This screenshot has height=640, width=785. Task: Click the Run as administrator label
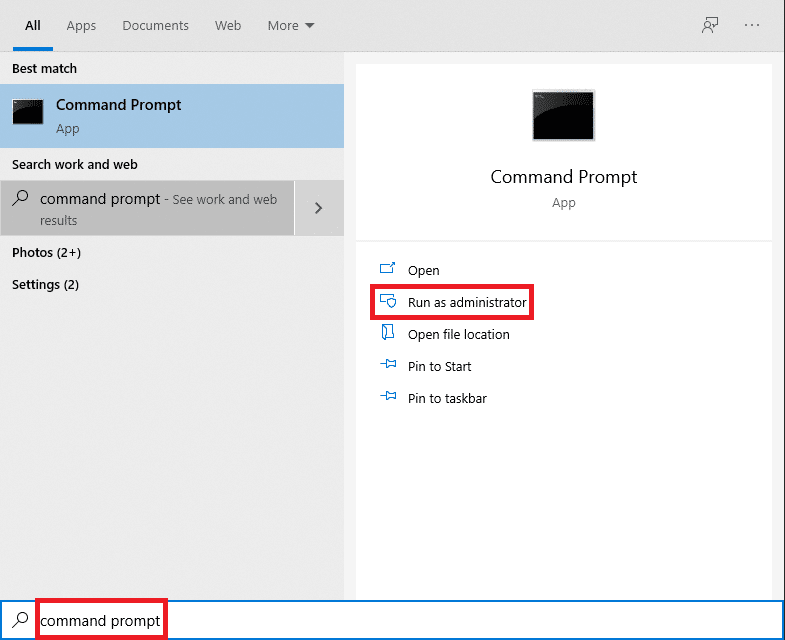[466, 302]
